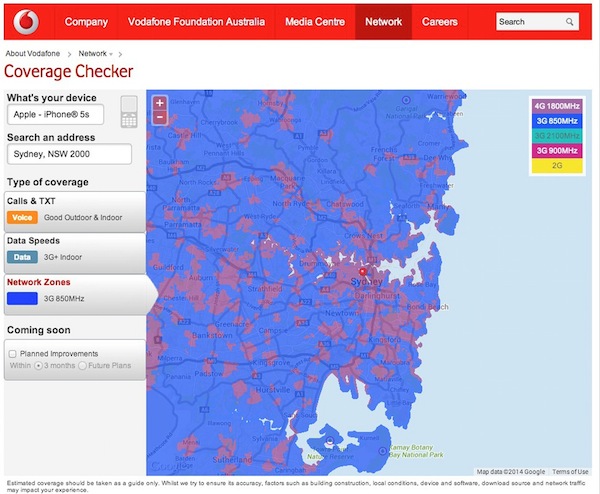Click the blue Network Zones color swatch
Viewport: 600px width, 494px height.
click(22, 298)
